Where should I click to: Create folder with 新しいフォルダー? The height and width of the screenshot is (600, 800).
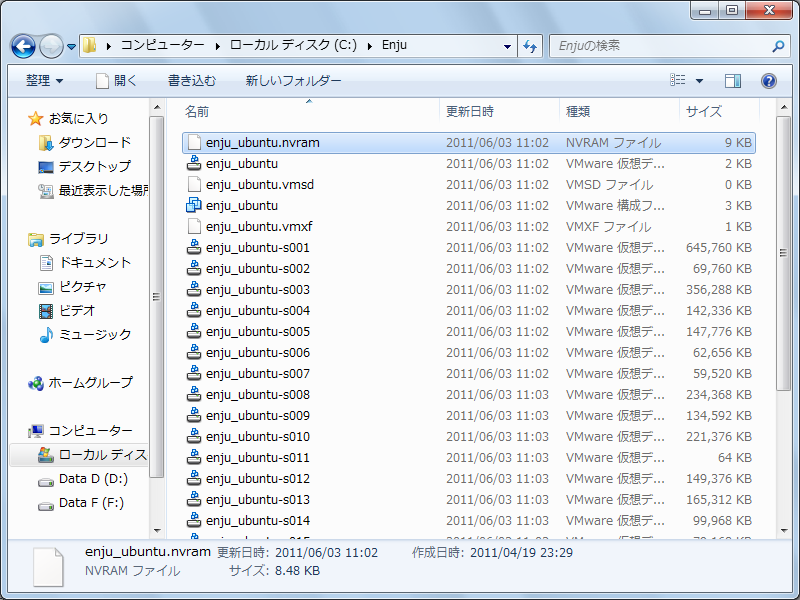coord(293,81)
